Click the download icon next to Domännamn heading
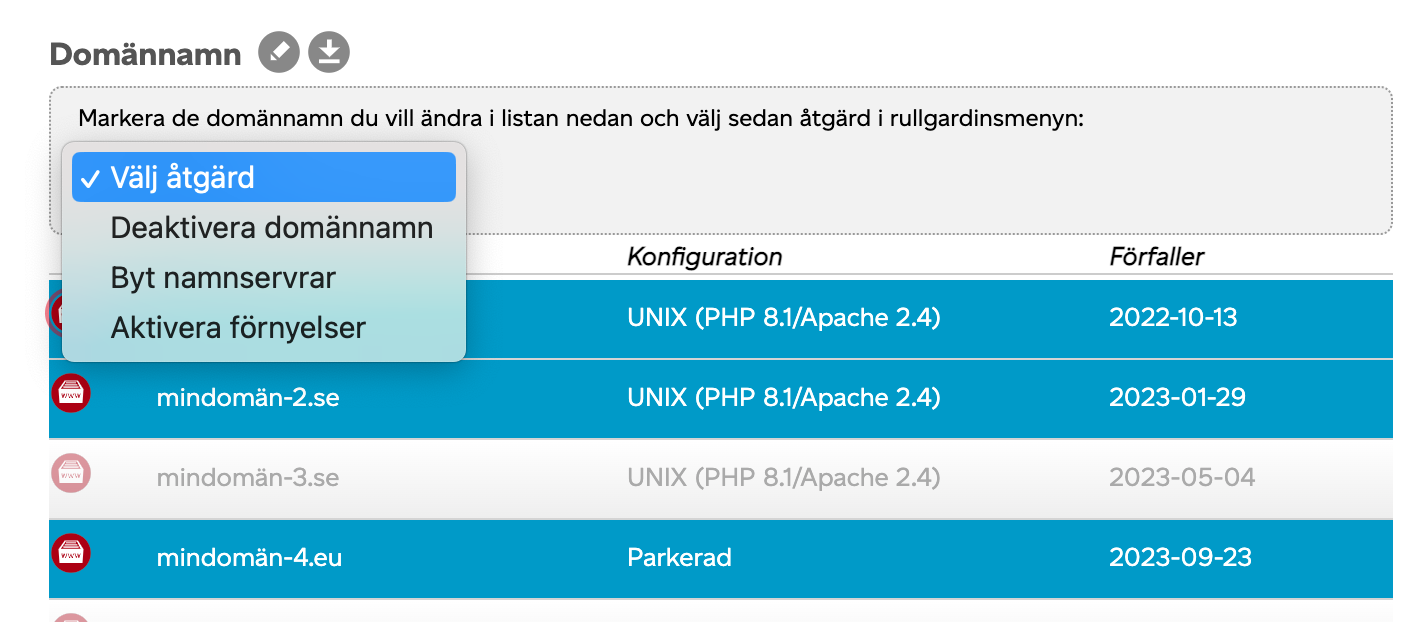This screenshot has width=1426, height=622. pyautogui.click(x=329, y=53)
